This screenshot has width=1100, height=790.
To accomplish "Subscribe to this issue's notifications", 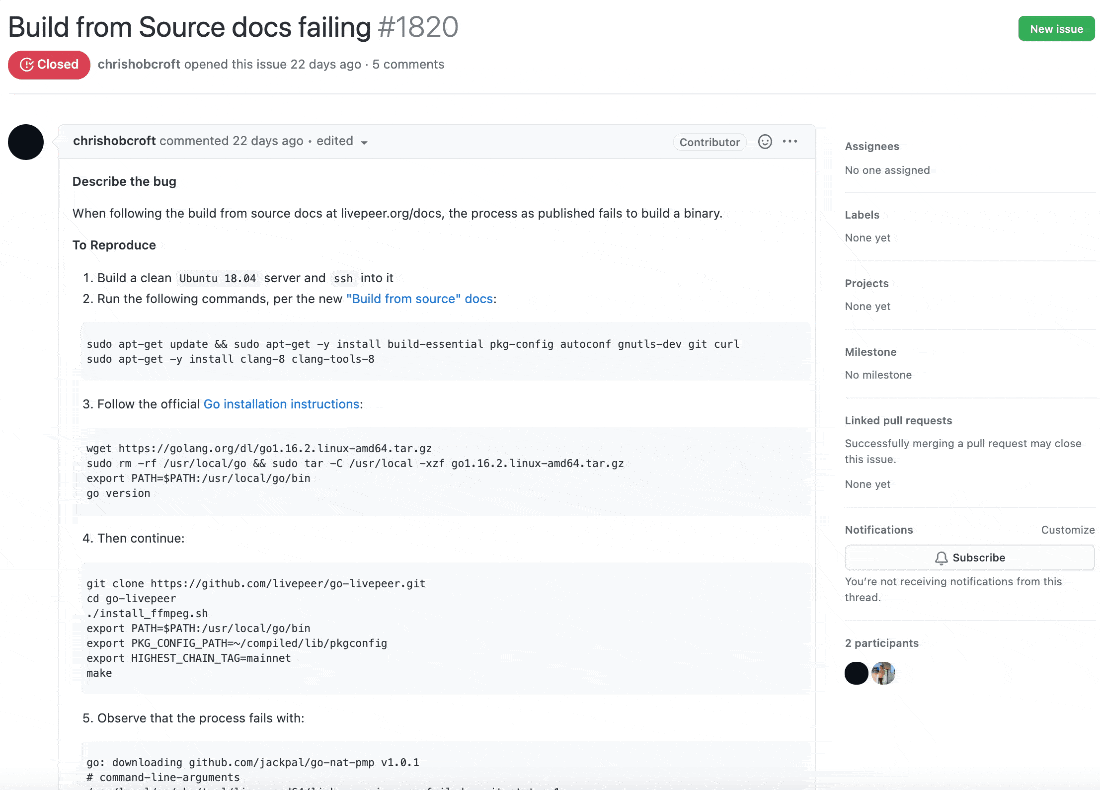I will click(x=970, y=558).
